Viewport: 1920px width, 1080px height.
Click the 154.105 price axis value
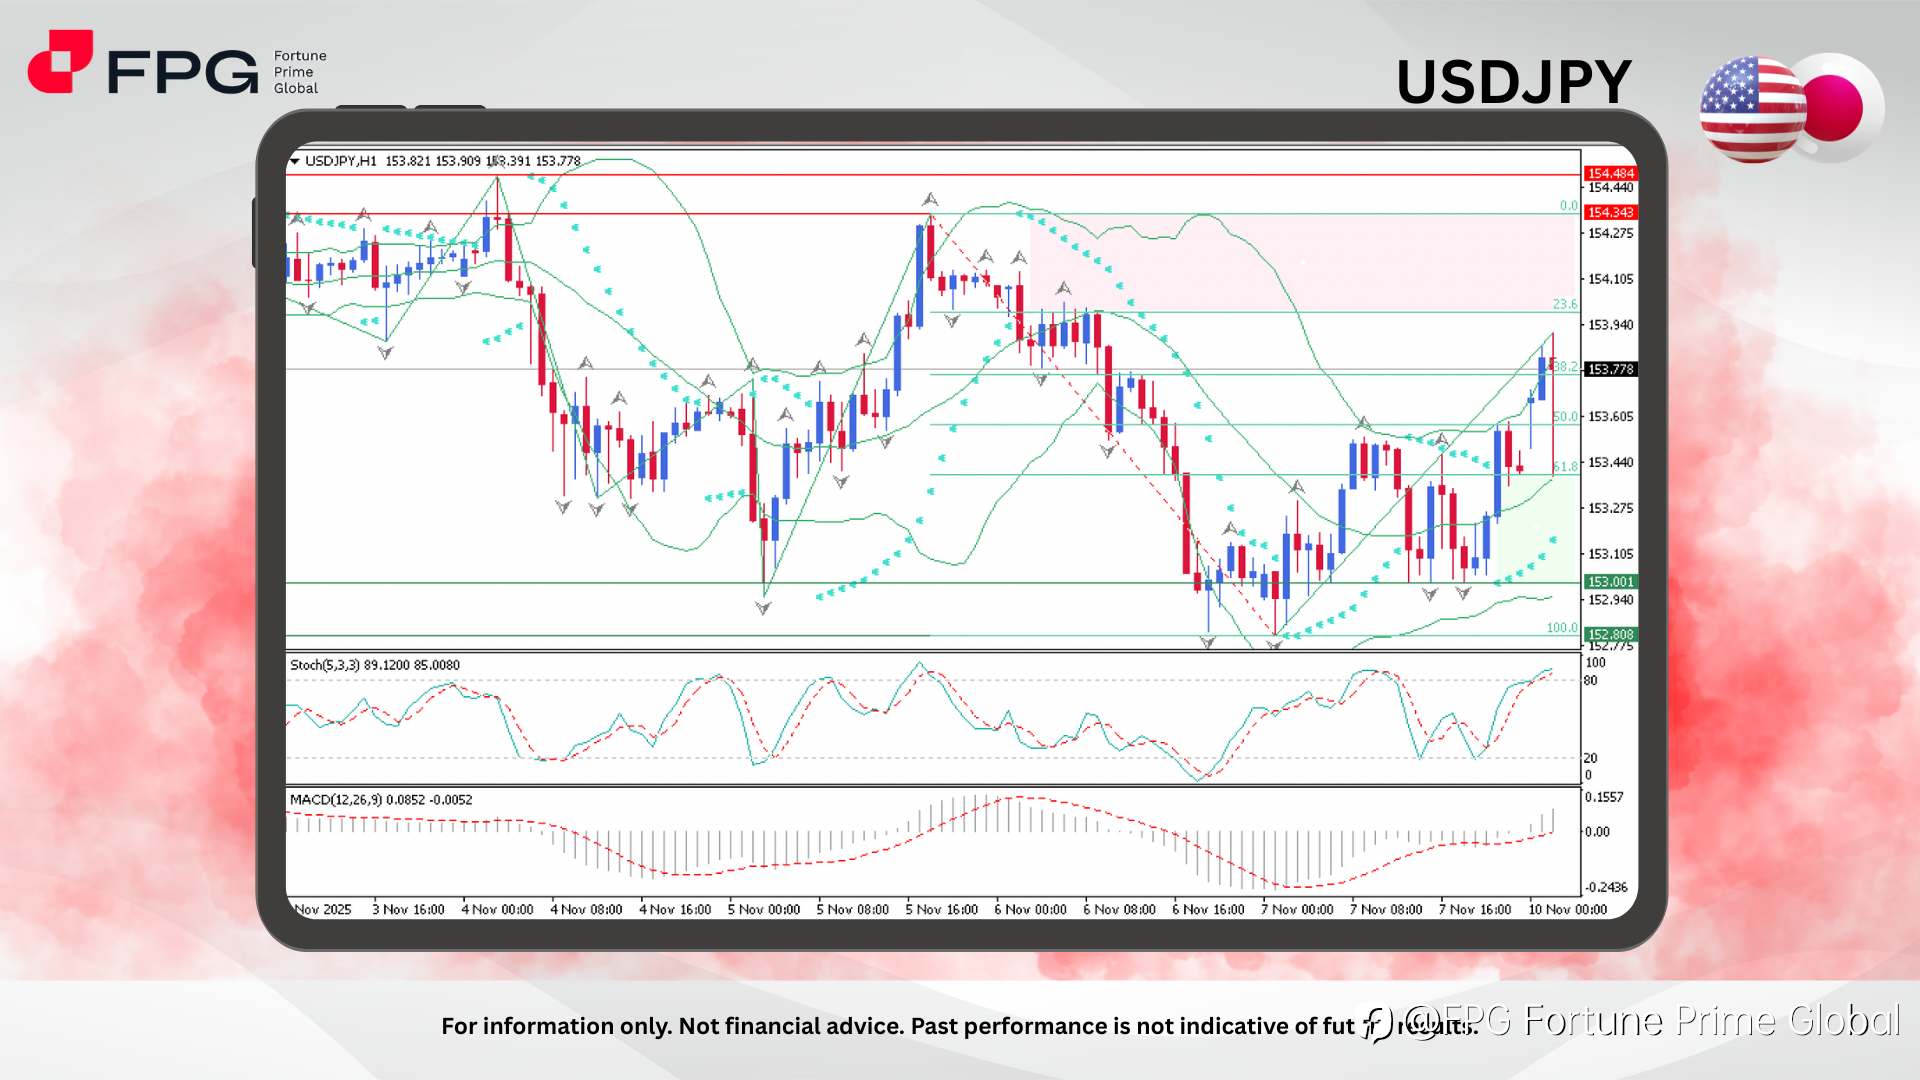click(x=1610, y=280)
